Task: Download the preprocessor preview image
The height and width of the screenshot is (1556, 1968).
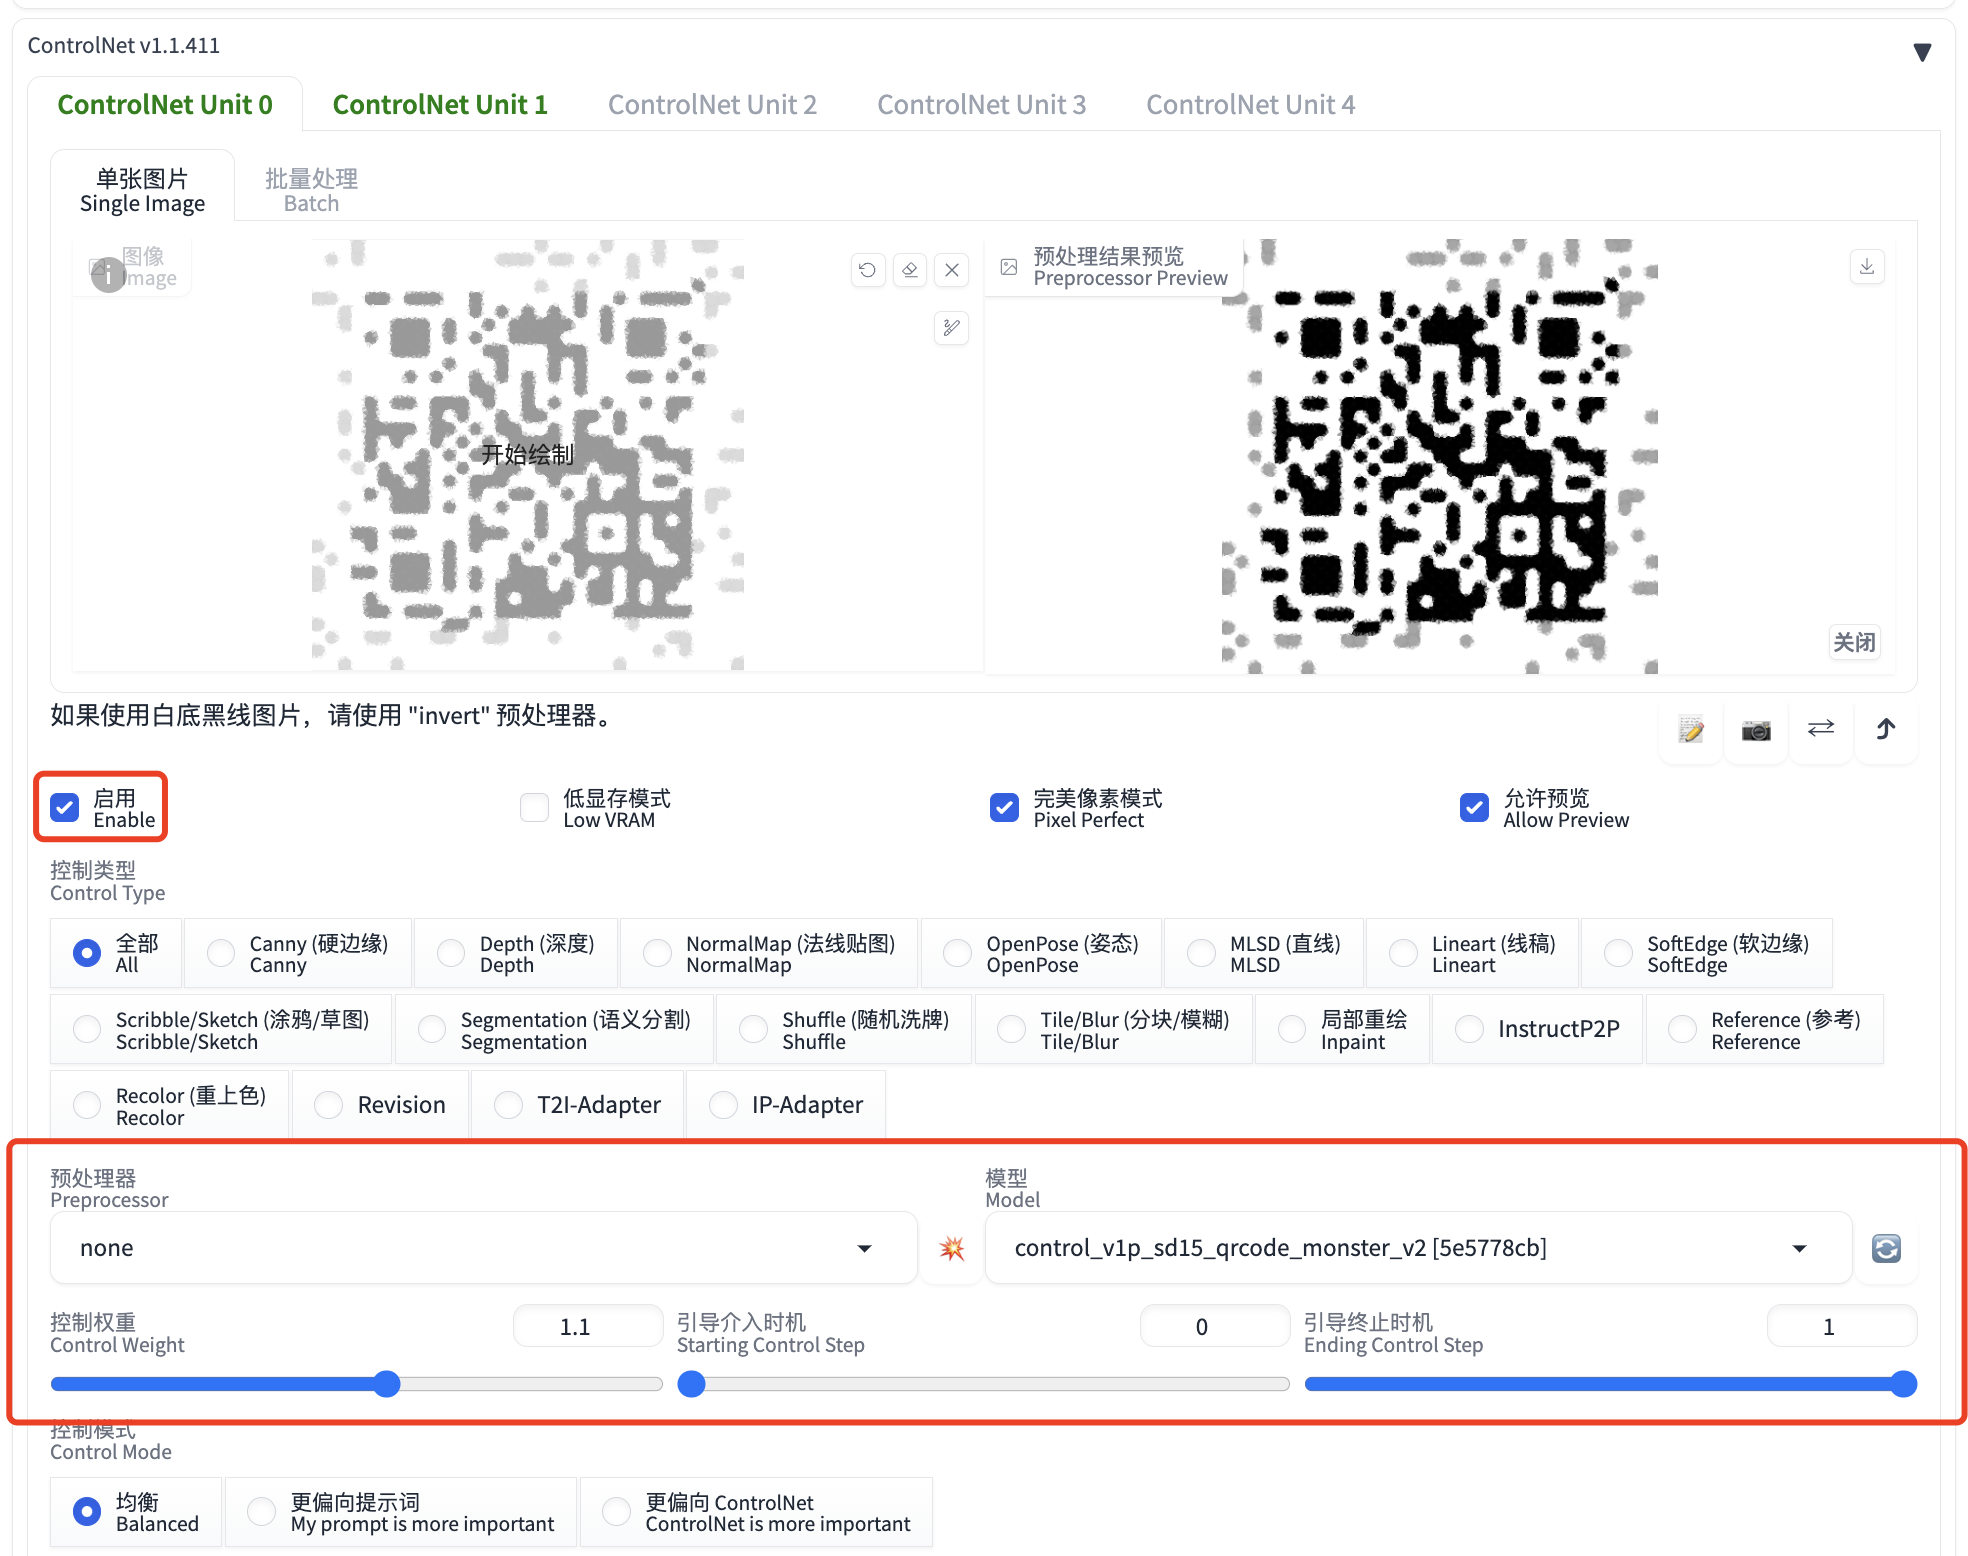Action: click(1866, 267)
